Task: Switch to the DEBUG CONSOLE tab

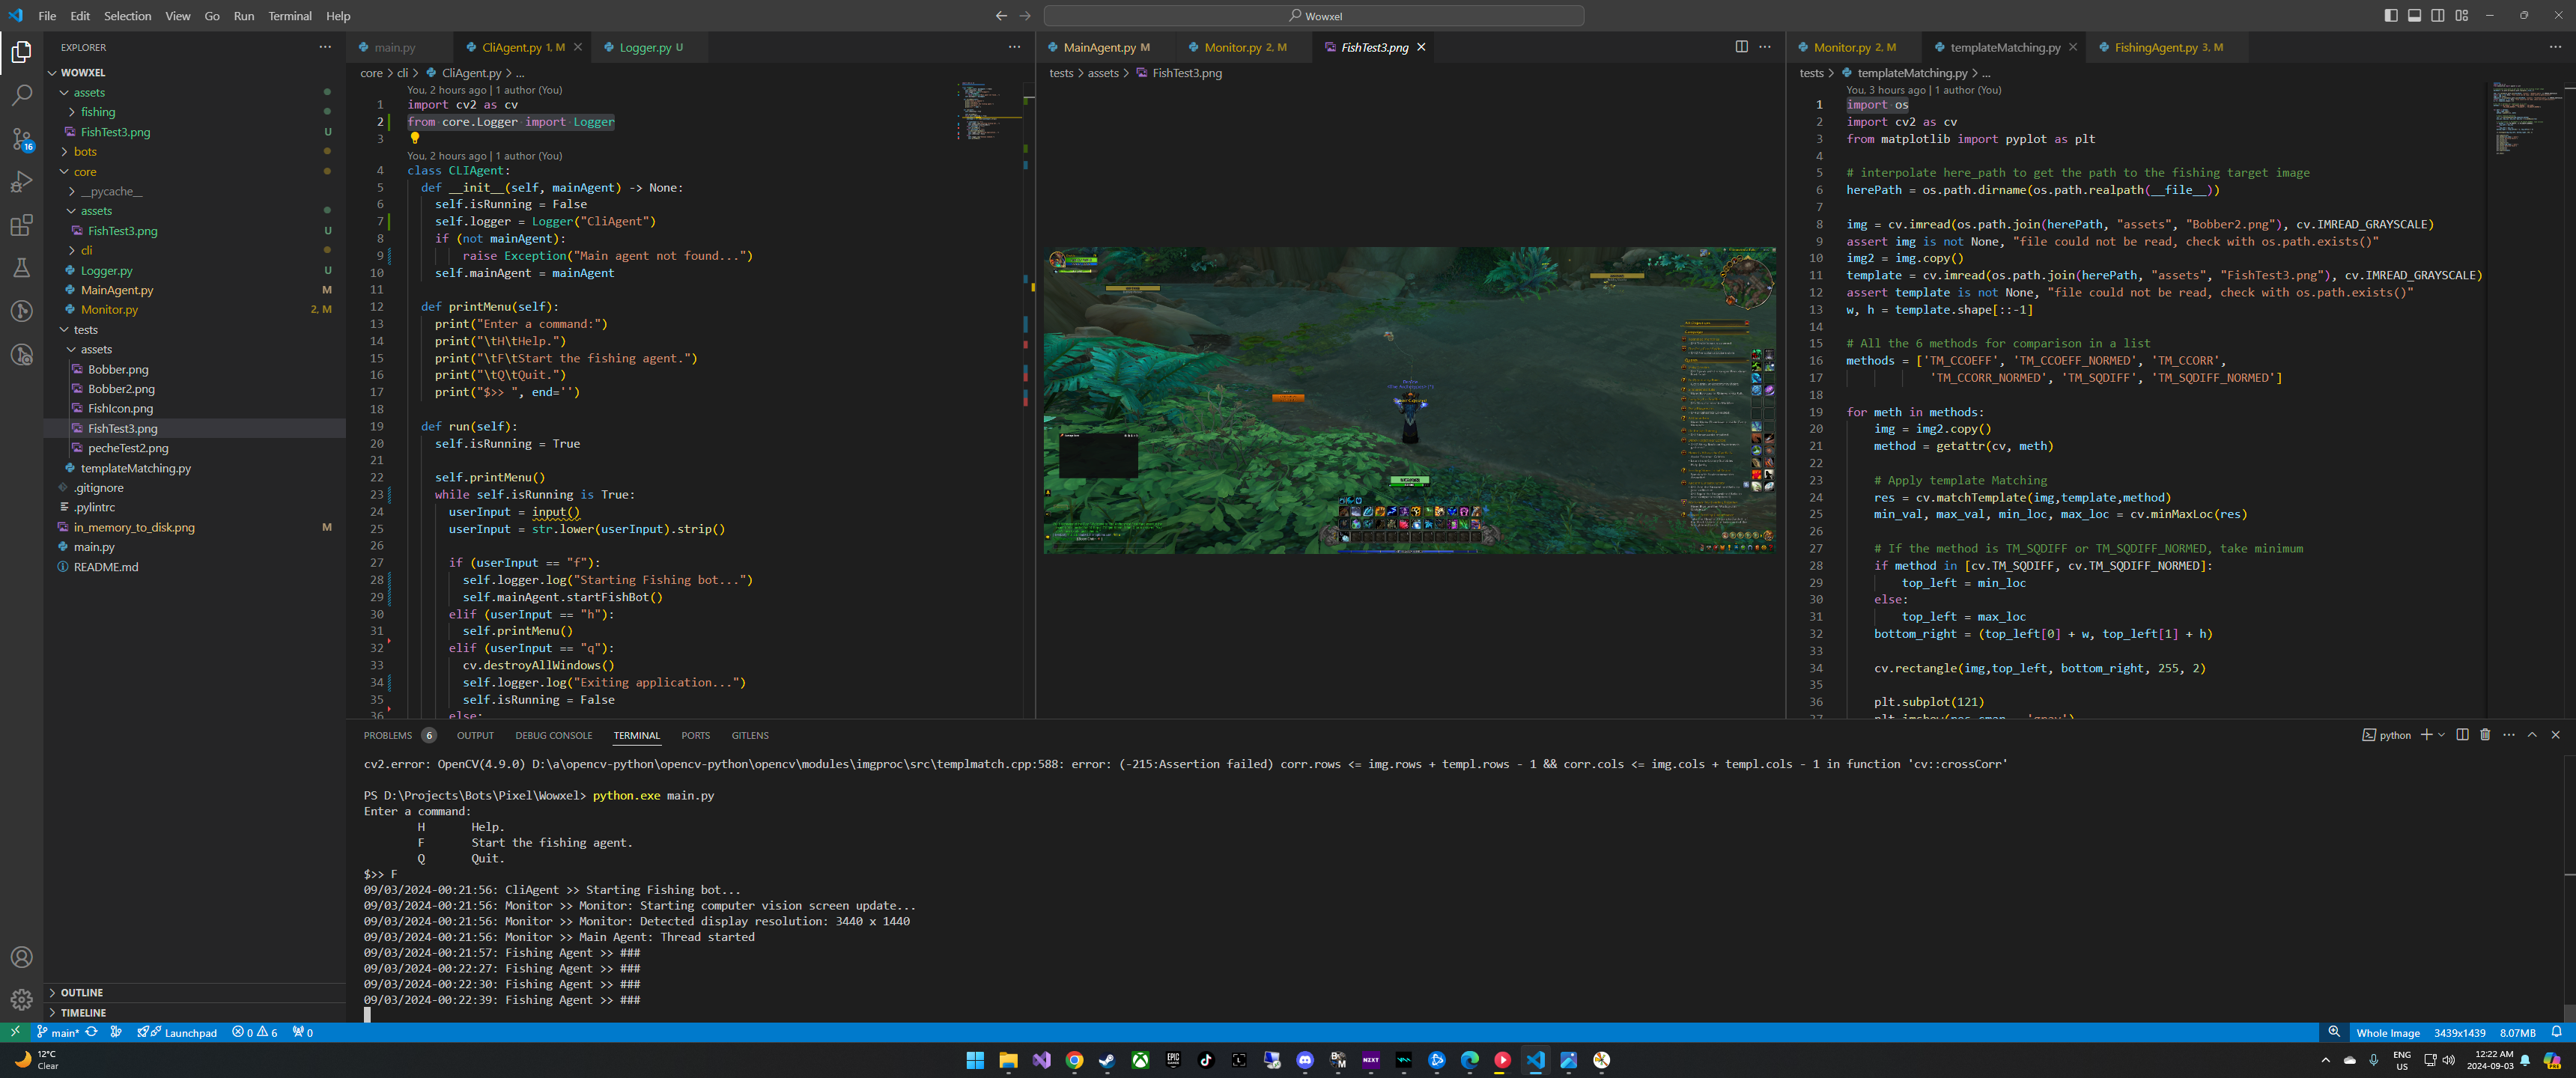Action: pos(553,735)
